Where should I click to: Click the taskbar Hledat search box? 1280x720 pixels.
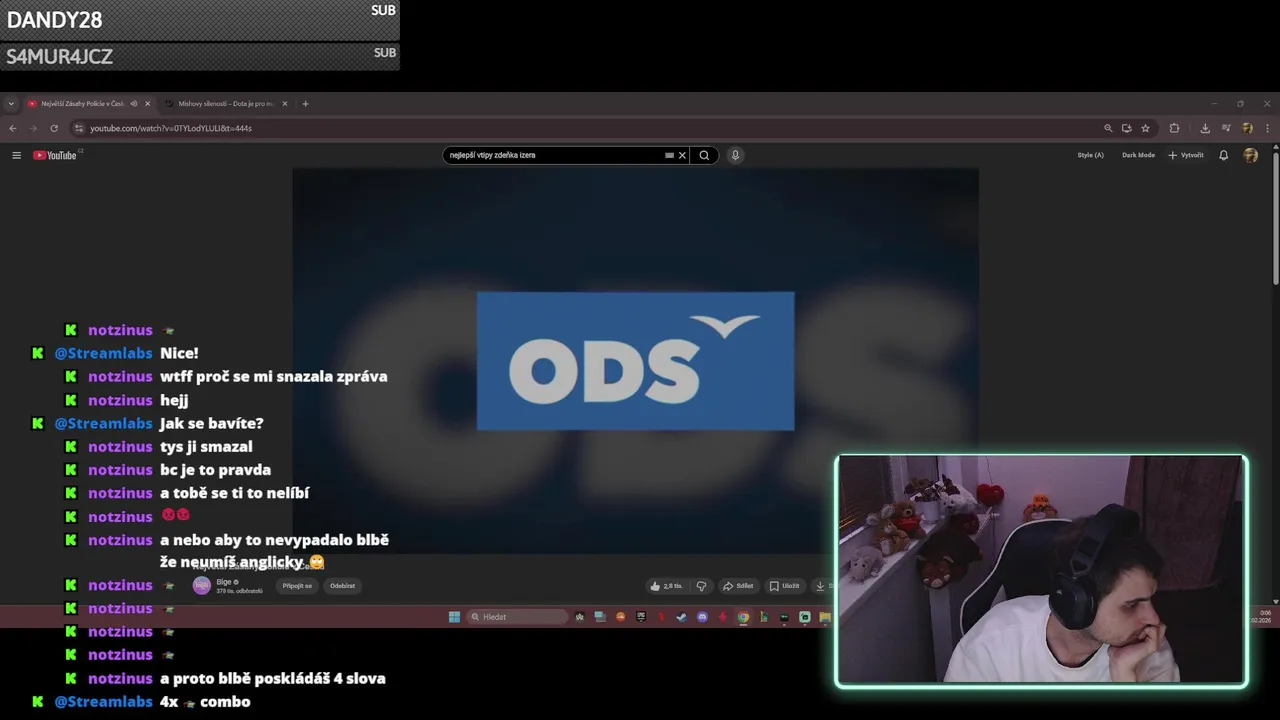(x=518, y=617)
